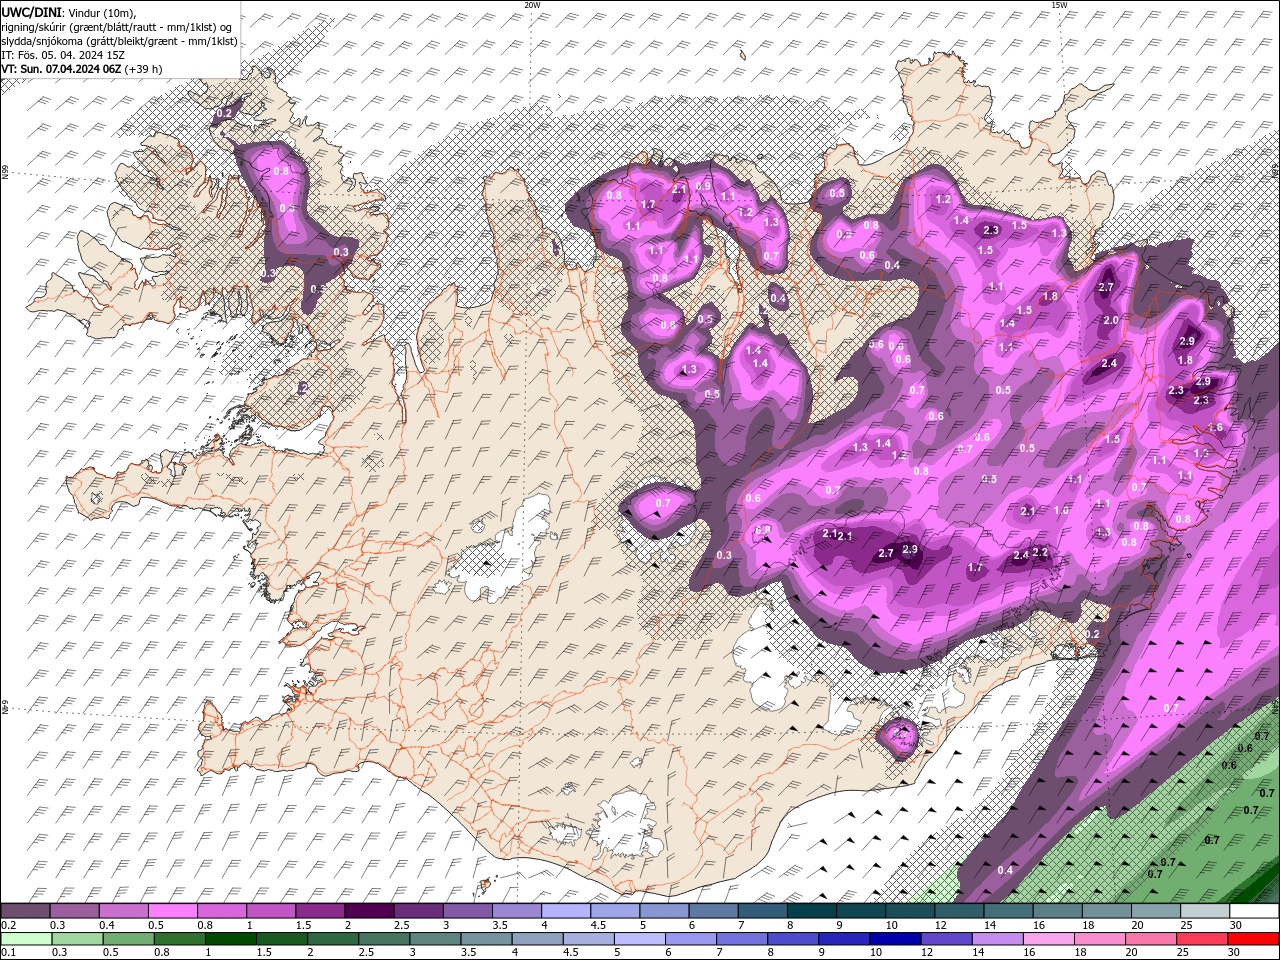Viewport: 1280px width, 960px height.
Task: Click the '20W' longitude label
Action: tap(532, 5)
